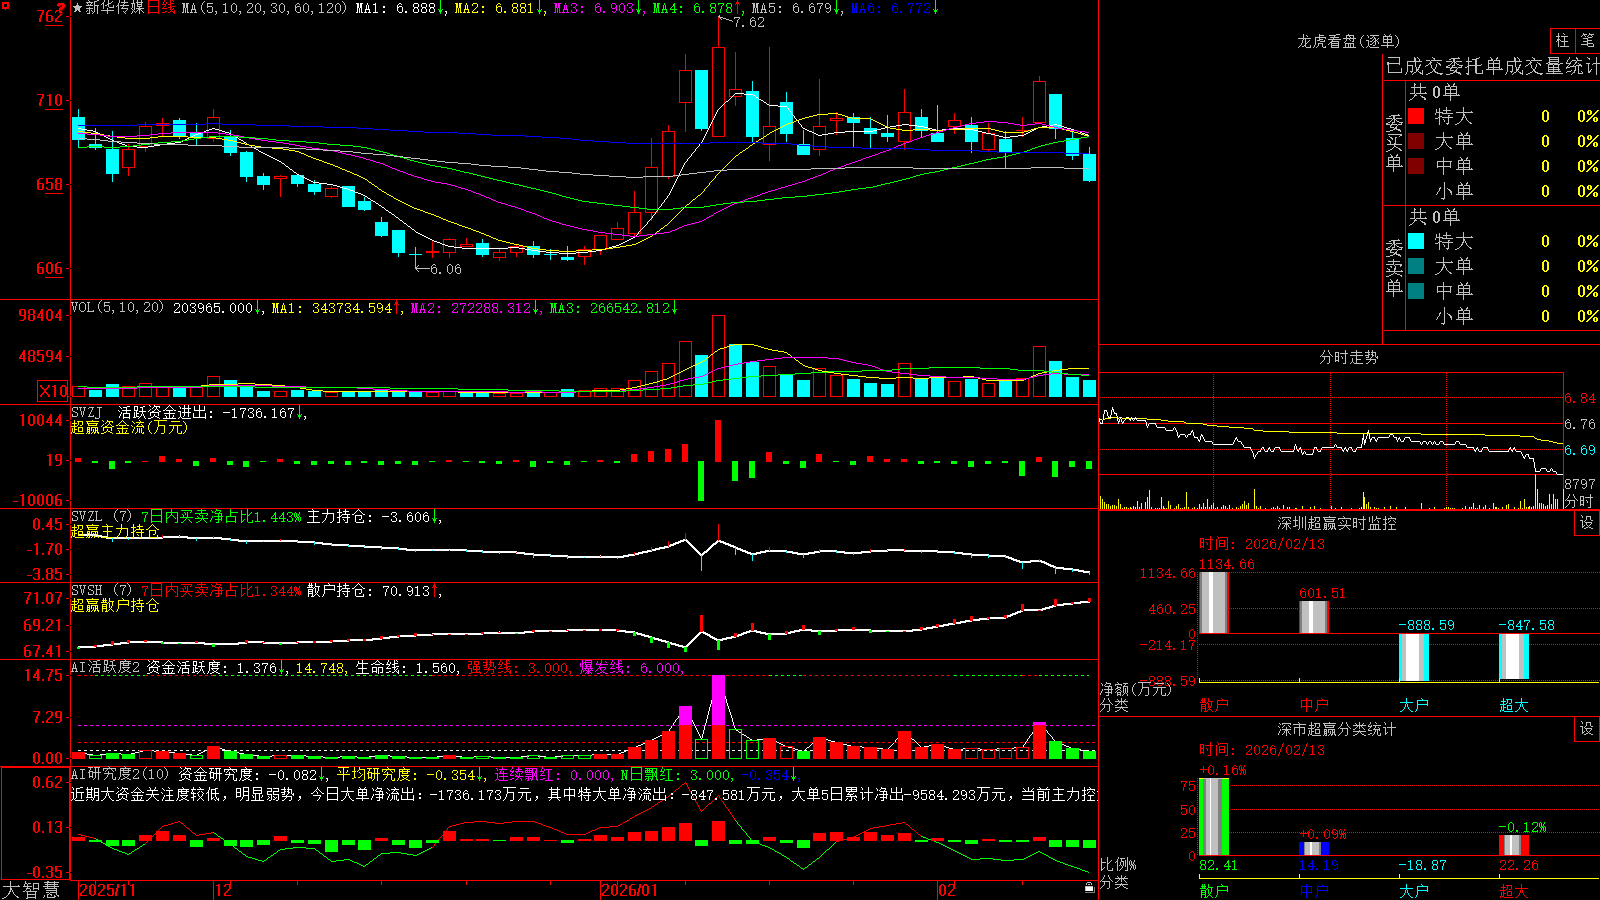Click the 散户 category bar with +0.16%
The height and width of the screenshot is (900, 1600).
tap(1213, 817)
